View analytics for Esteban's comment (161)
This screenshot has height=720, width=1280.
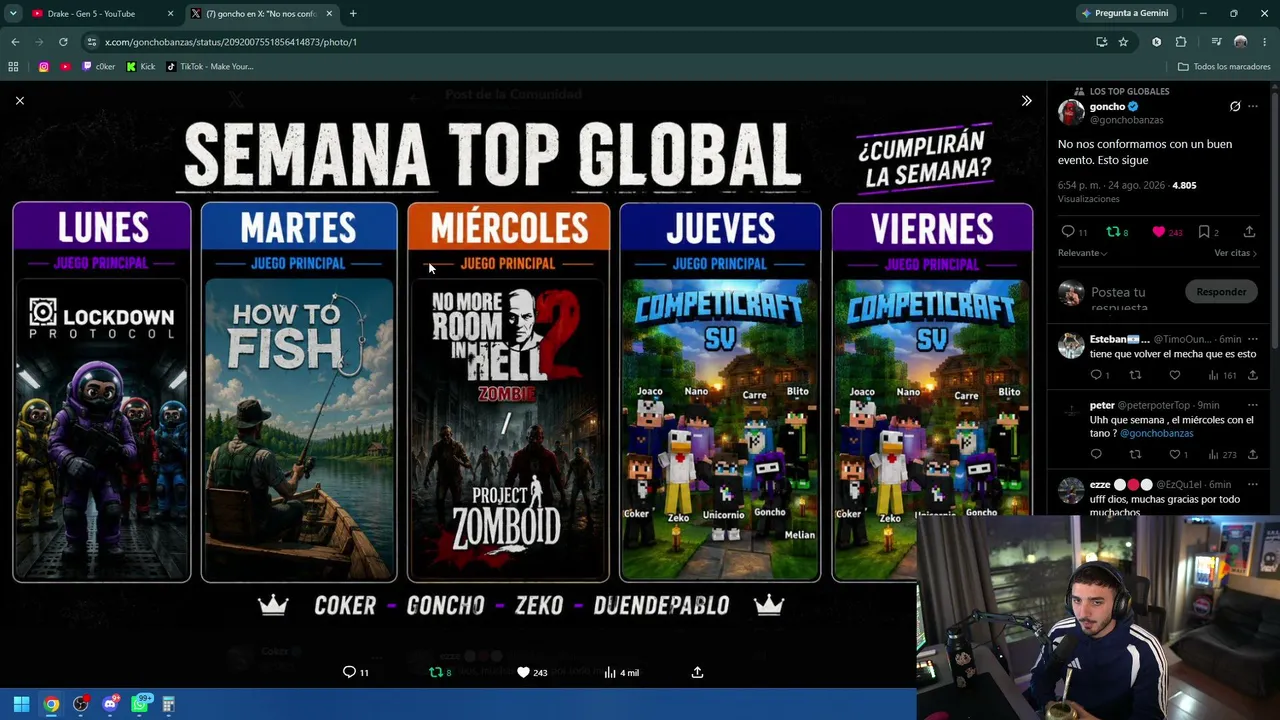click(1222, 375)
